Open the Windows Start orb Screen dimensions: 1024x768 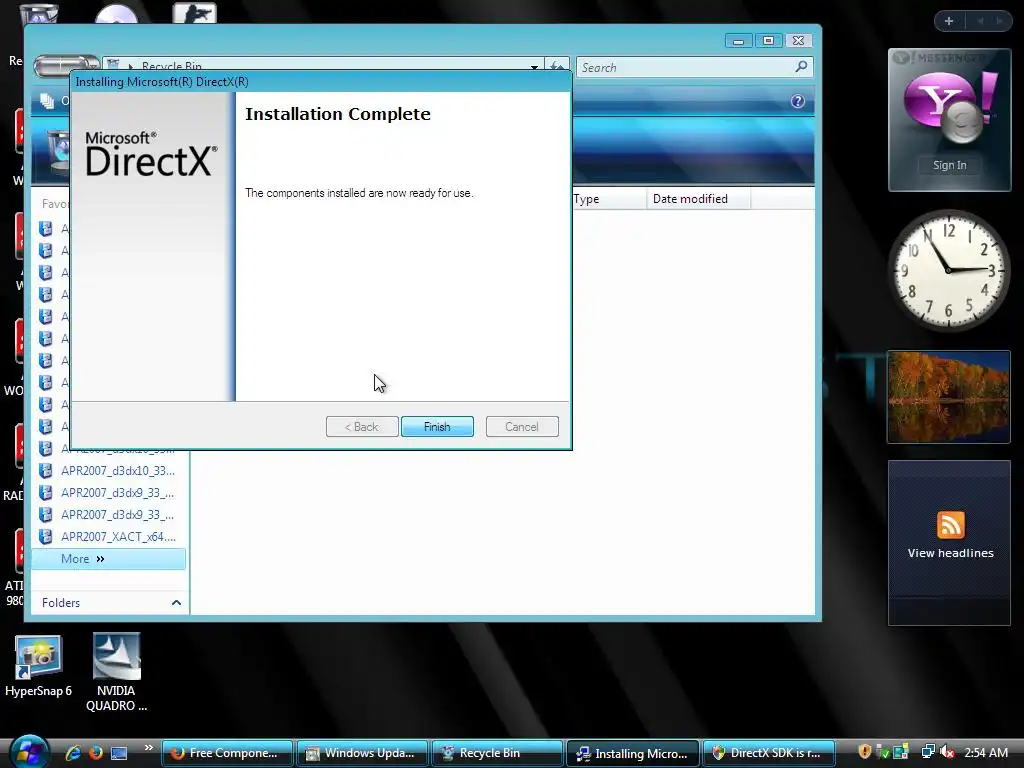[29, 752]
